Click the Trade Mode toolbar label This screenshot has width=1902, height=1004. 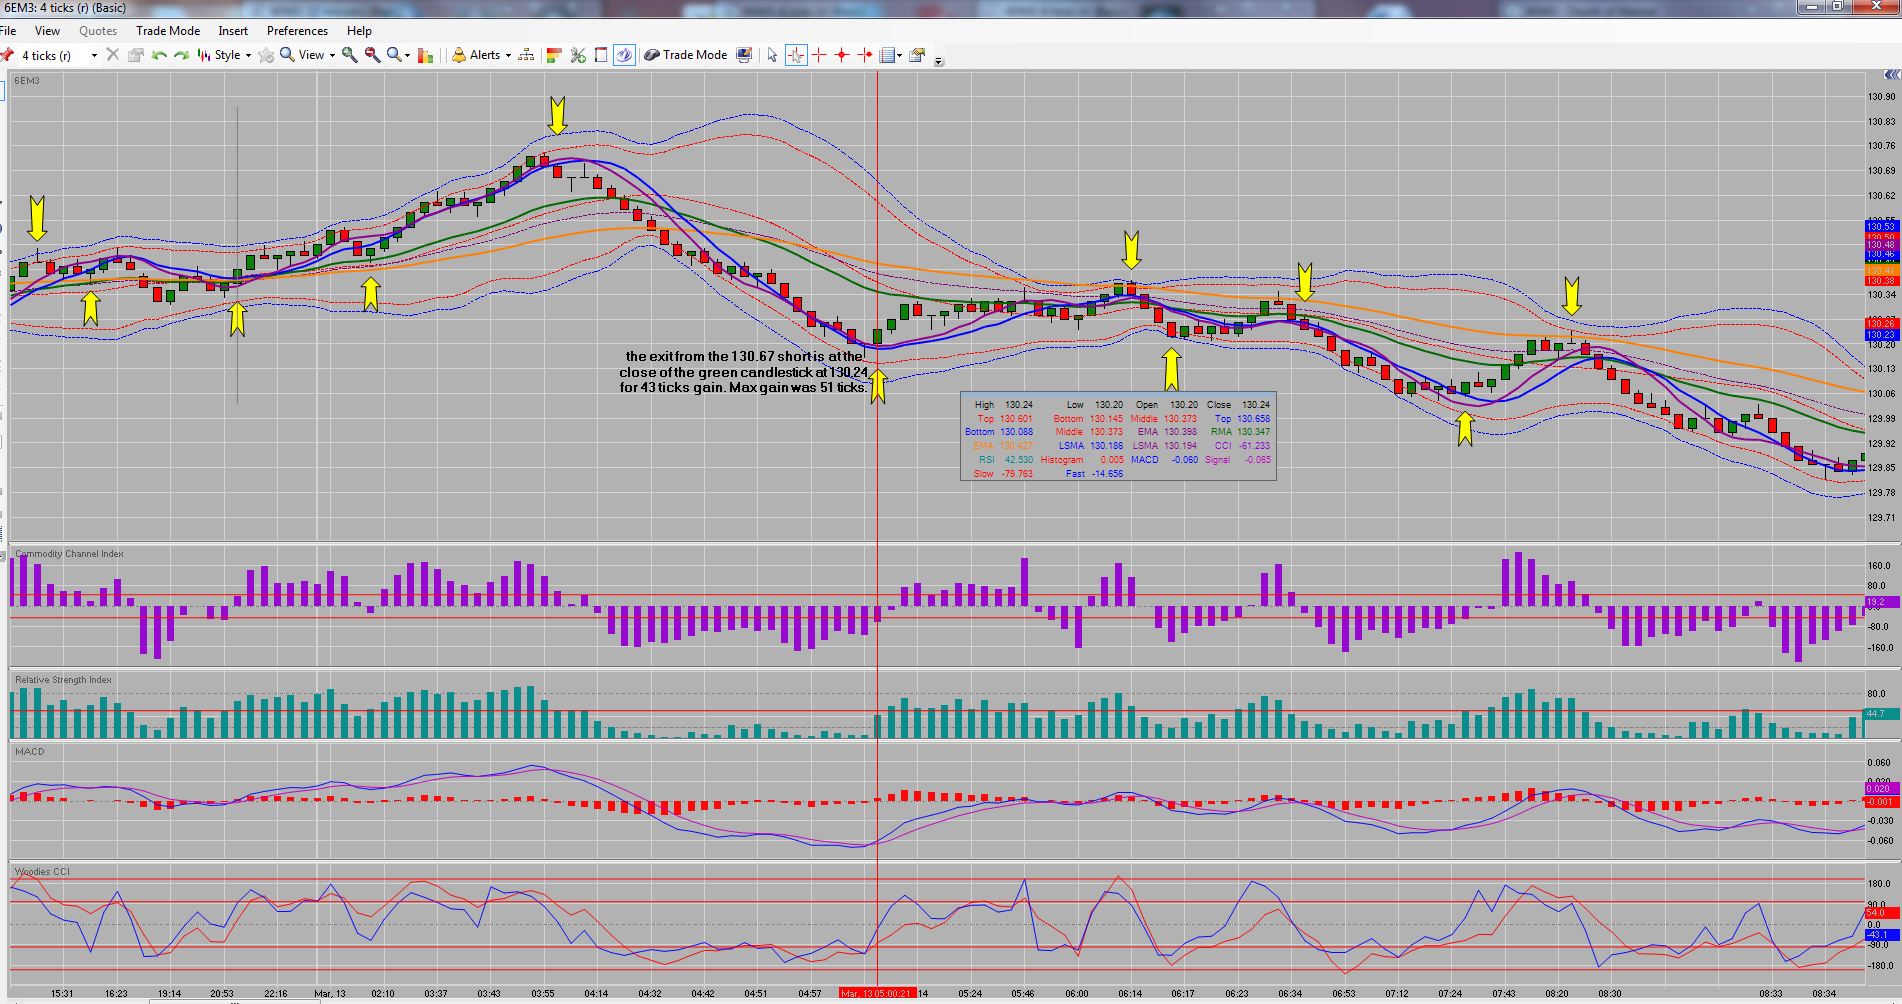[x=695, y=55]
